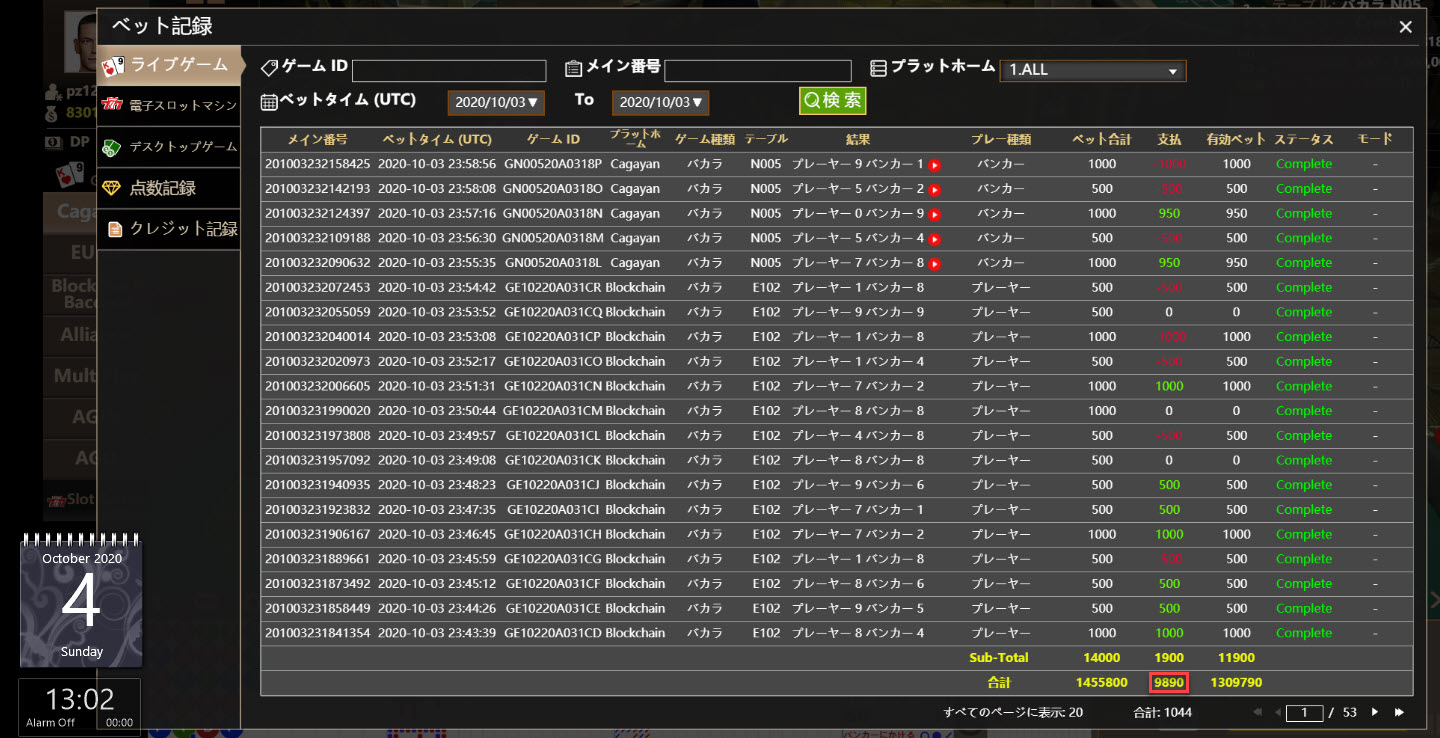
Task: Click the total valid bet 1309790
Action: point(1236,683)
